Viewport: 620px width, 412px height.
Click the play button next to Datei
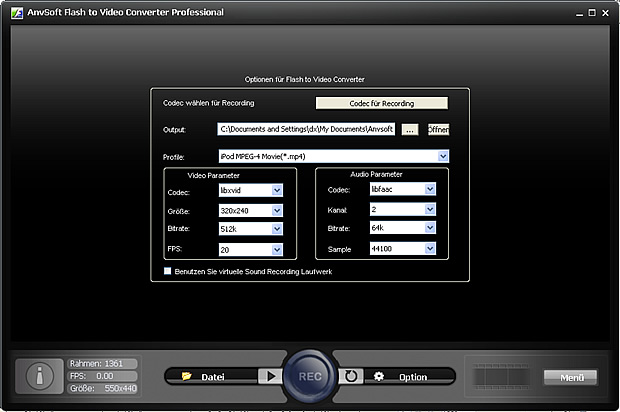[270, 376]
